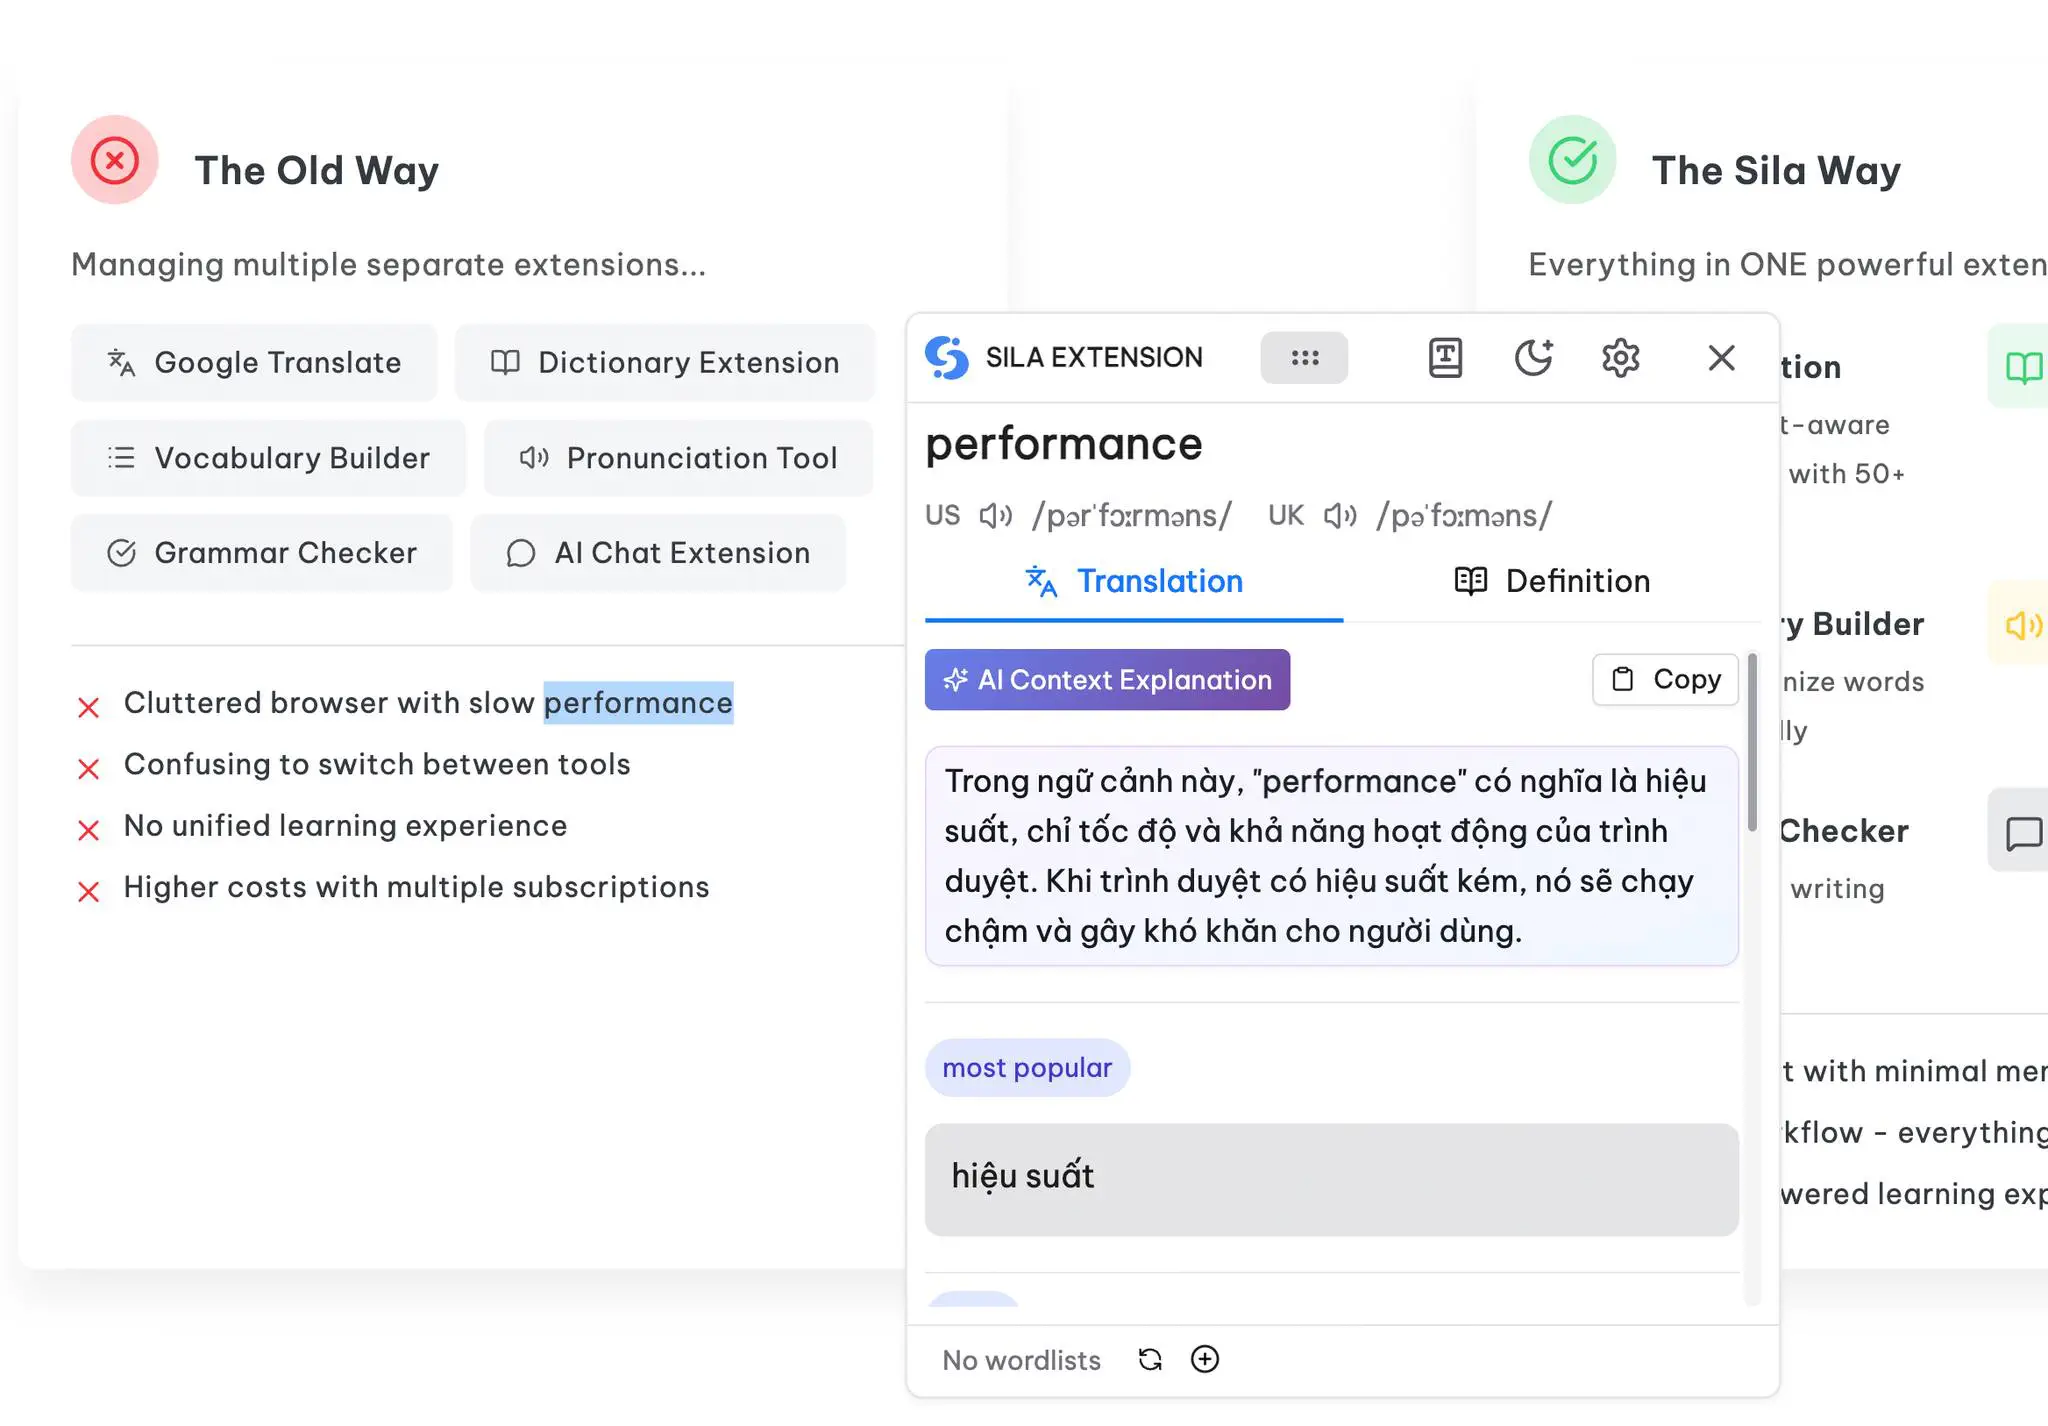This screenshot has height=1426, width=2048.
Task: Open the dictionary icon in Sila header
Action: tap(1447, 357)
